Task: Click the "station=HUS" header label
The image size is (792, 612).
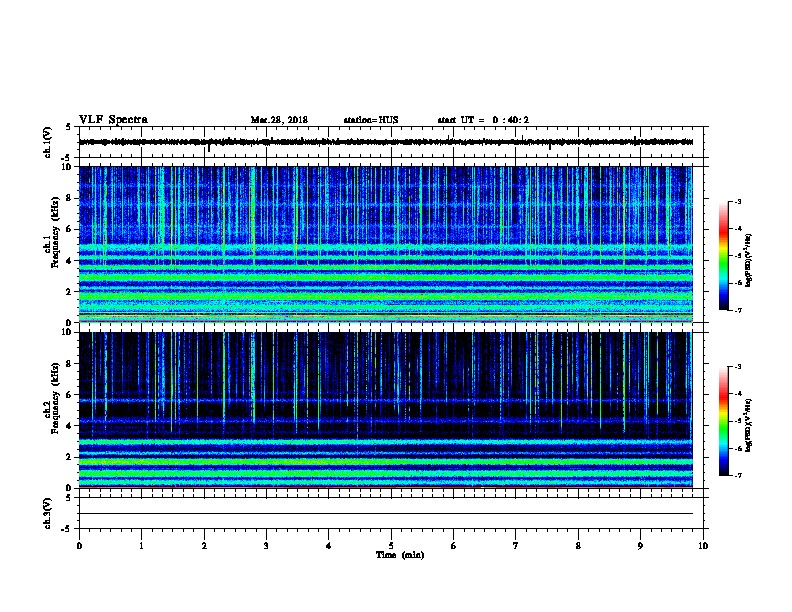Action: 371,120
